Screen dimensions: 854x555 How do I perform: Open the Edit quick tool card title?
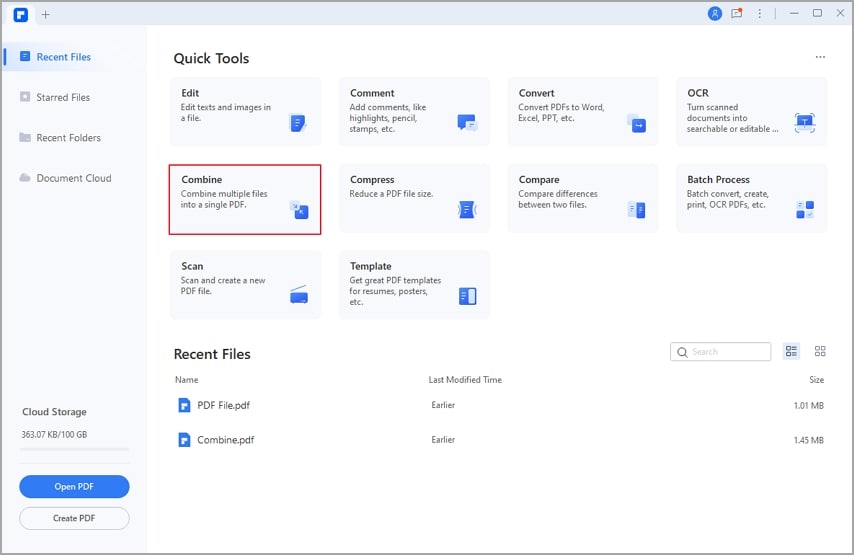tap(190, 93)
